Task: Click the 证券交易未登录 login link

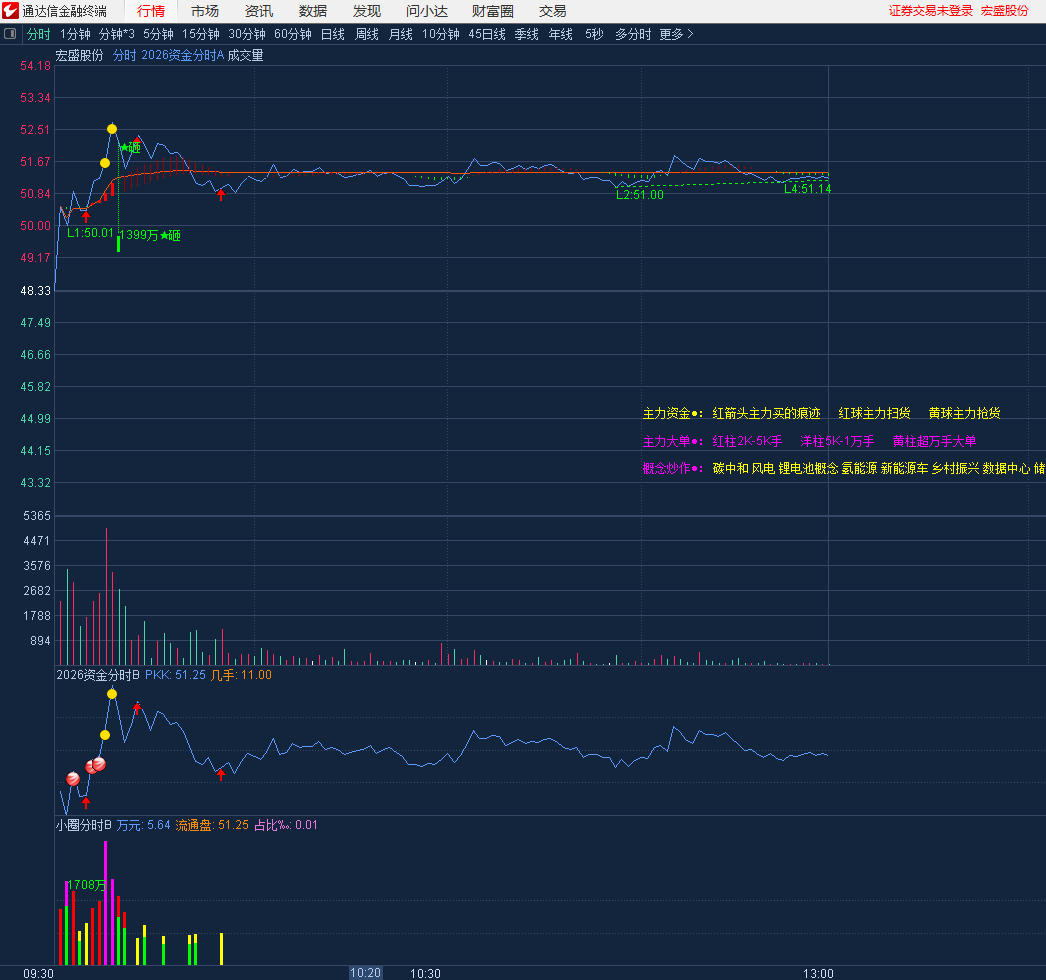Action: tap(930, 11)
